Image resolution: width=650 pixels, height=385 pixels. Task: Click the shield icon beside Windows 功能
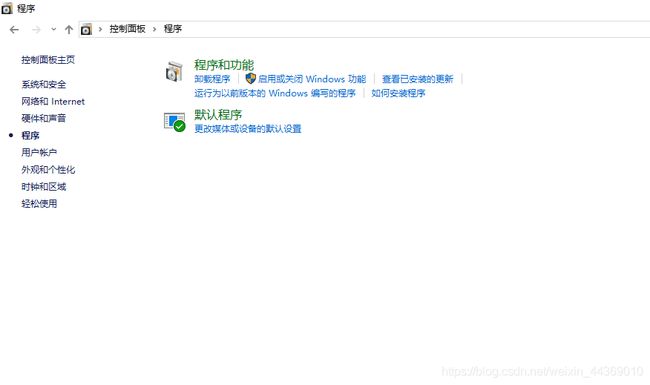point(250,78)
